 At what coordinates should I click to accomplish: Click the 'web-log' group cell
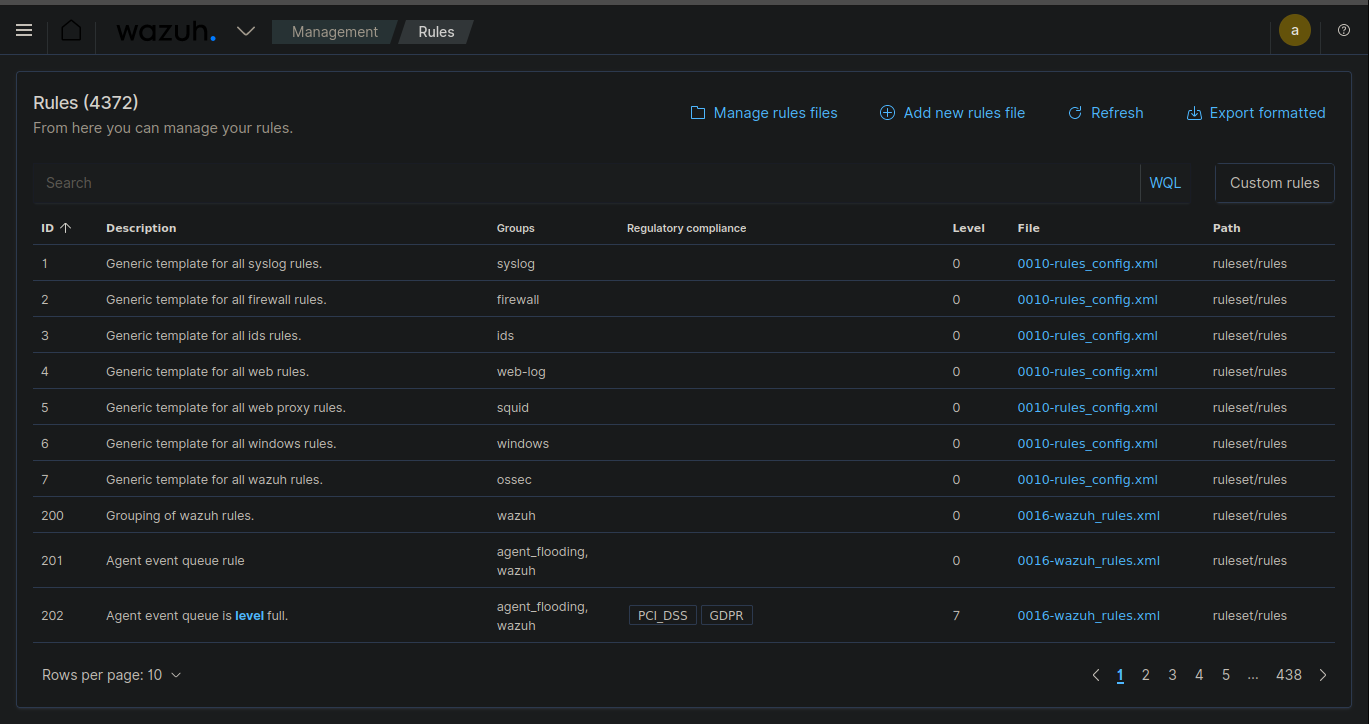pos(521,372)
